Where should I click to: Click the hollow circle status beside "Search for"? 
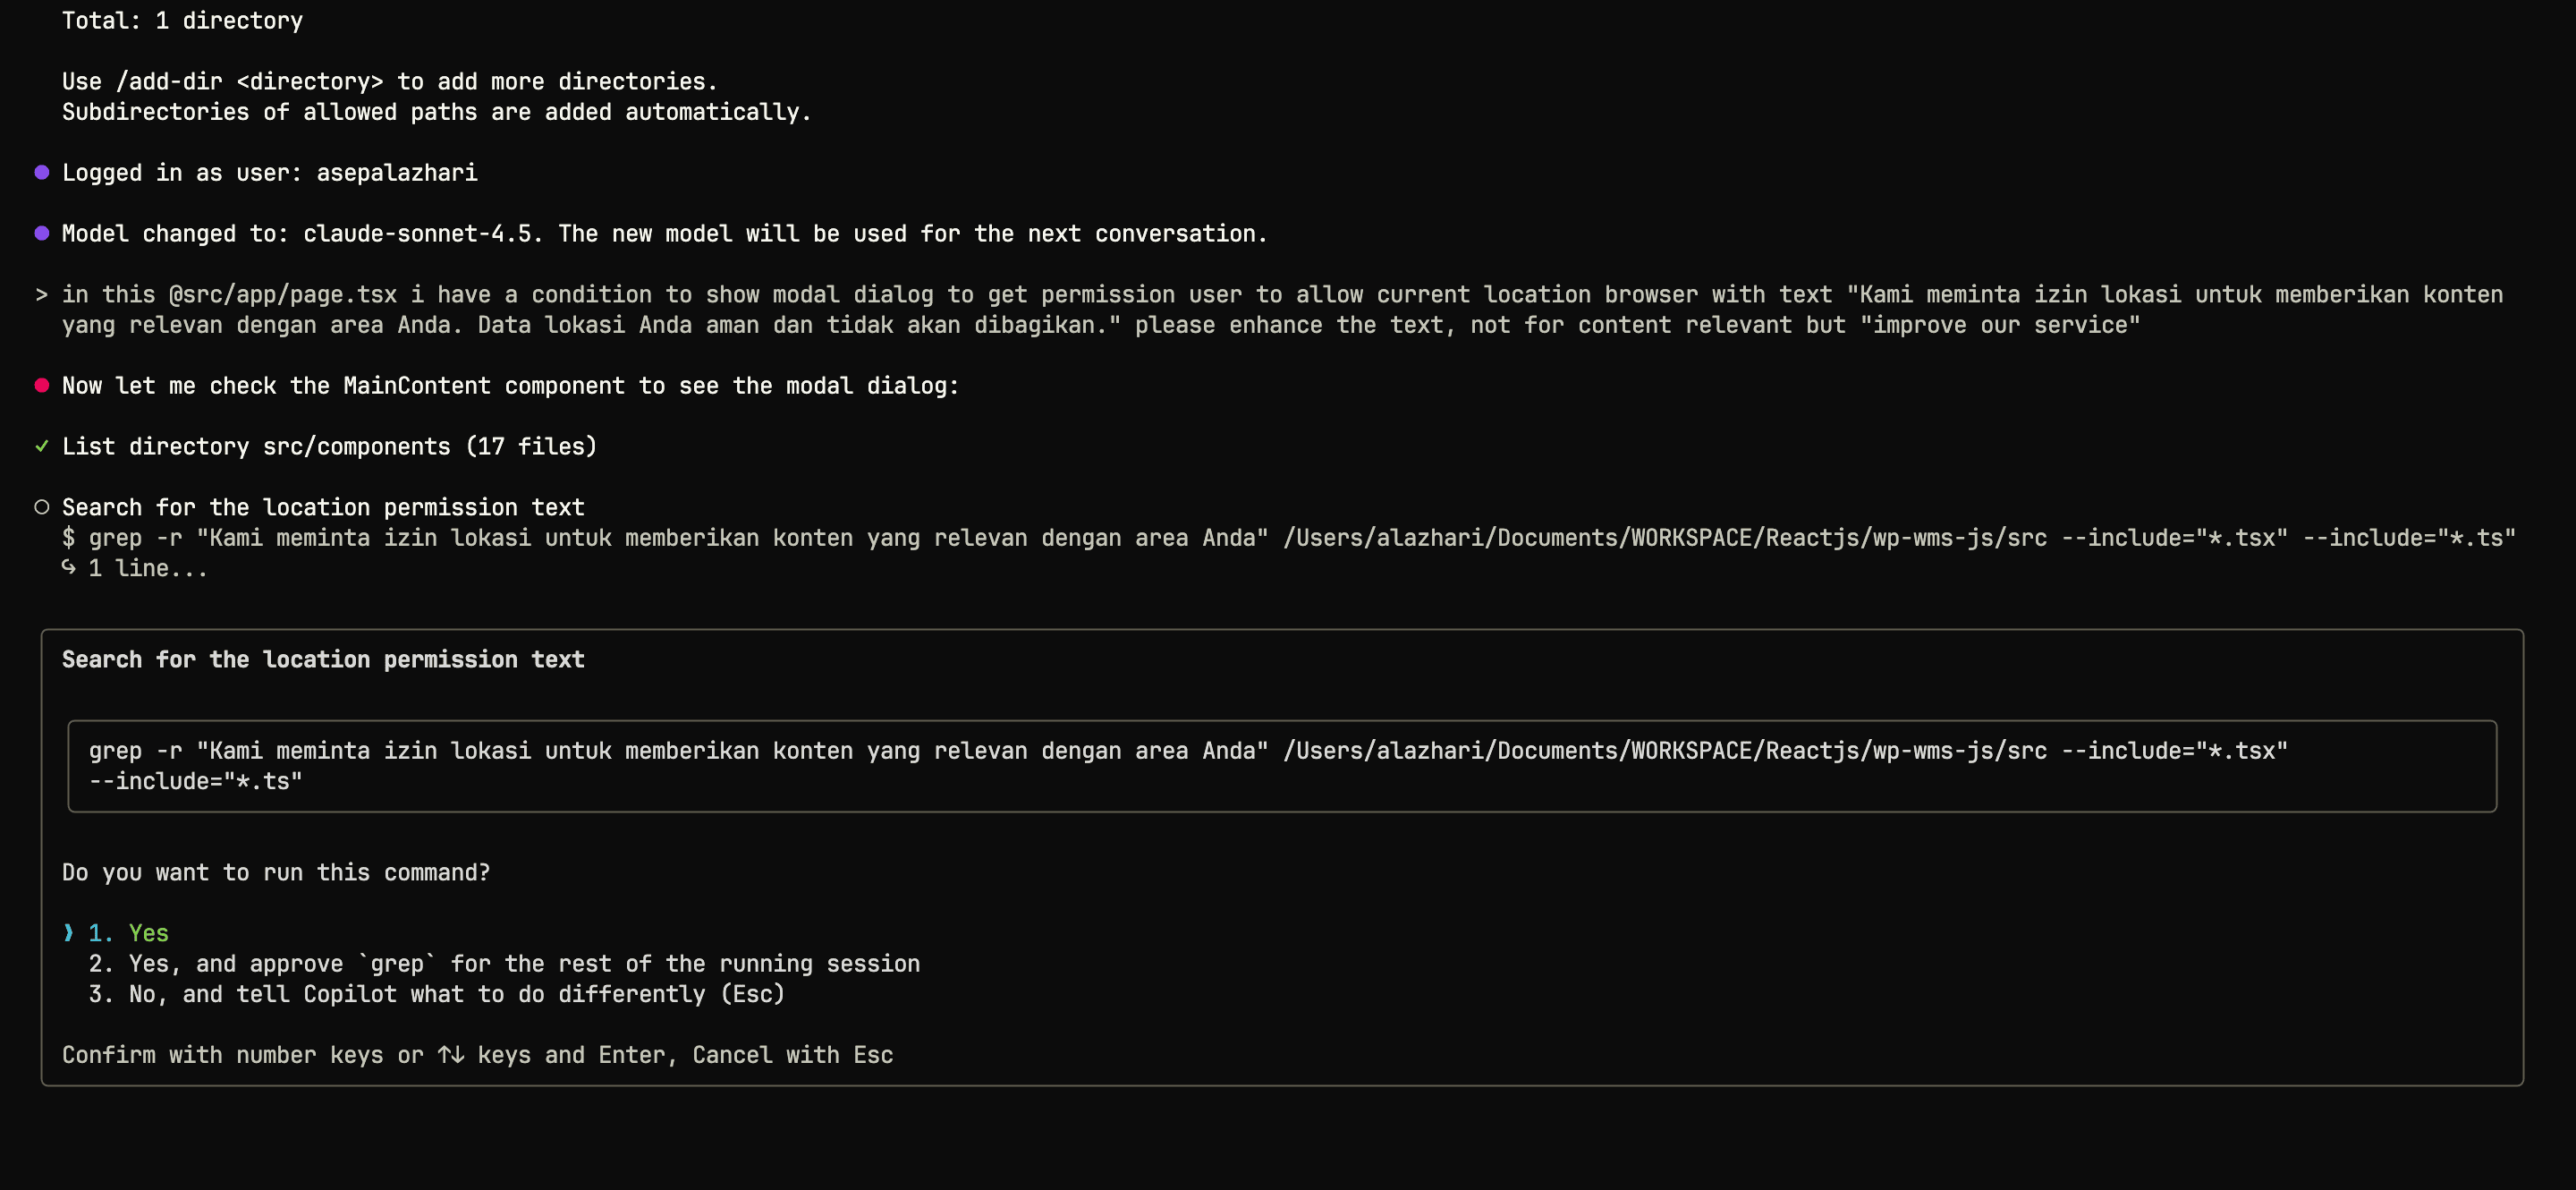point(42,508)
